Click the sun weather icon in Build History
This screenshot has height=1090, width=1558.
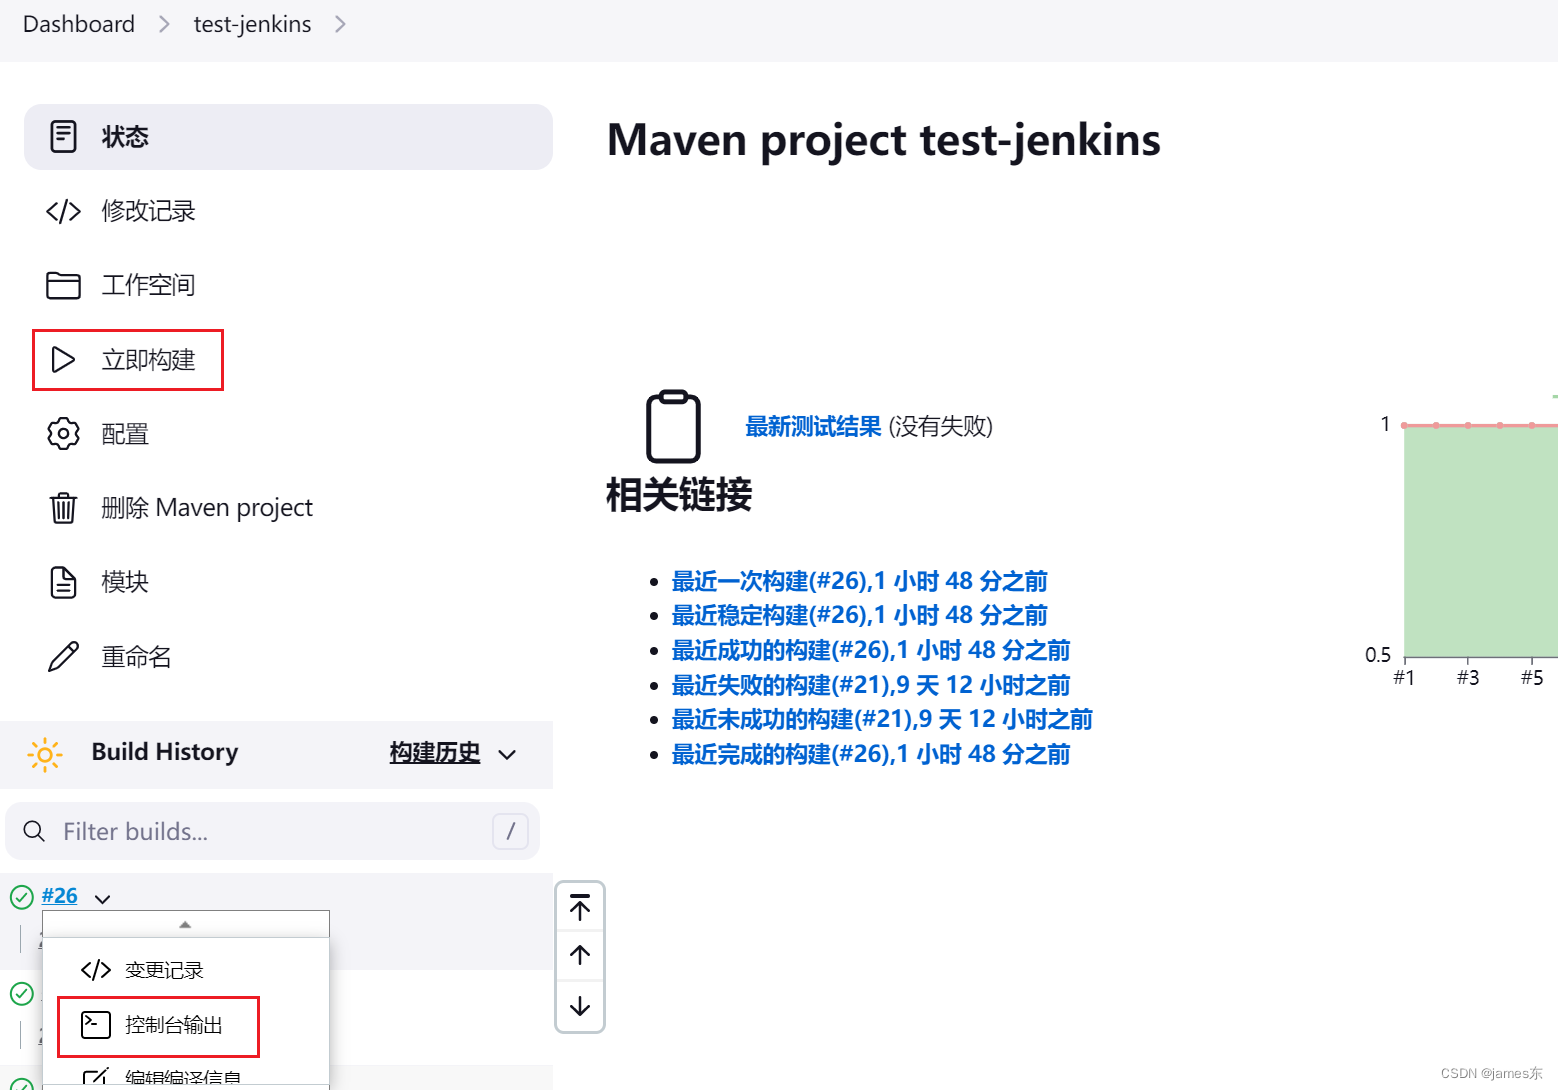click(x=45, y=754)
